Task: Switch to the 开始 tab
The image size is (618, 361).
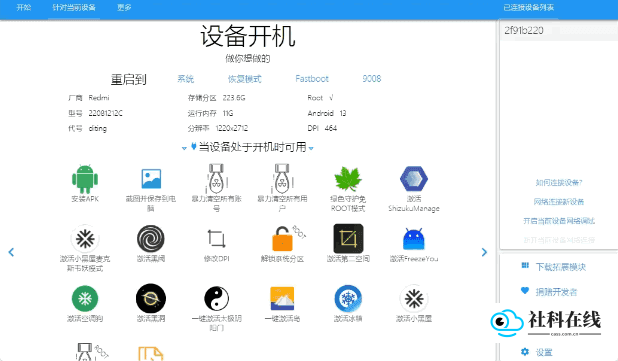Action: coord(24,7)
